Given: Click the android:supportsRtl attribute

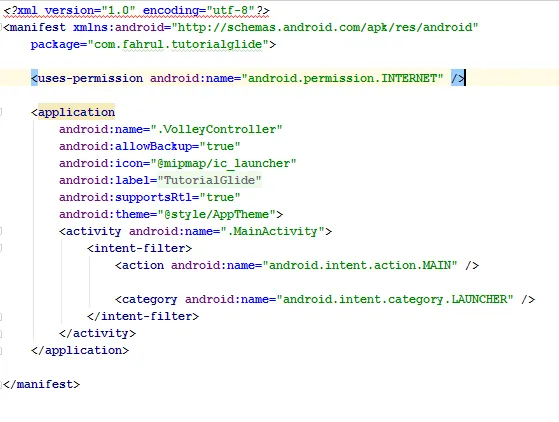Looking at the screenshot, I should (125, 197).
